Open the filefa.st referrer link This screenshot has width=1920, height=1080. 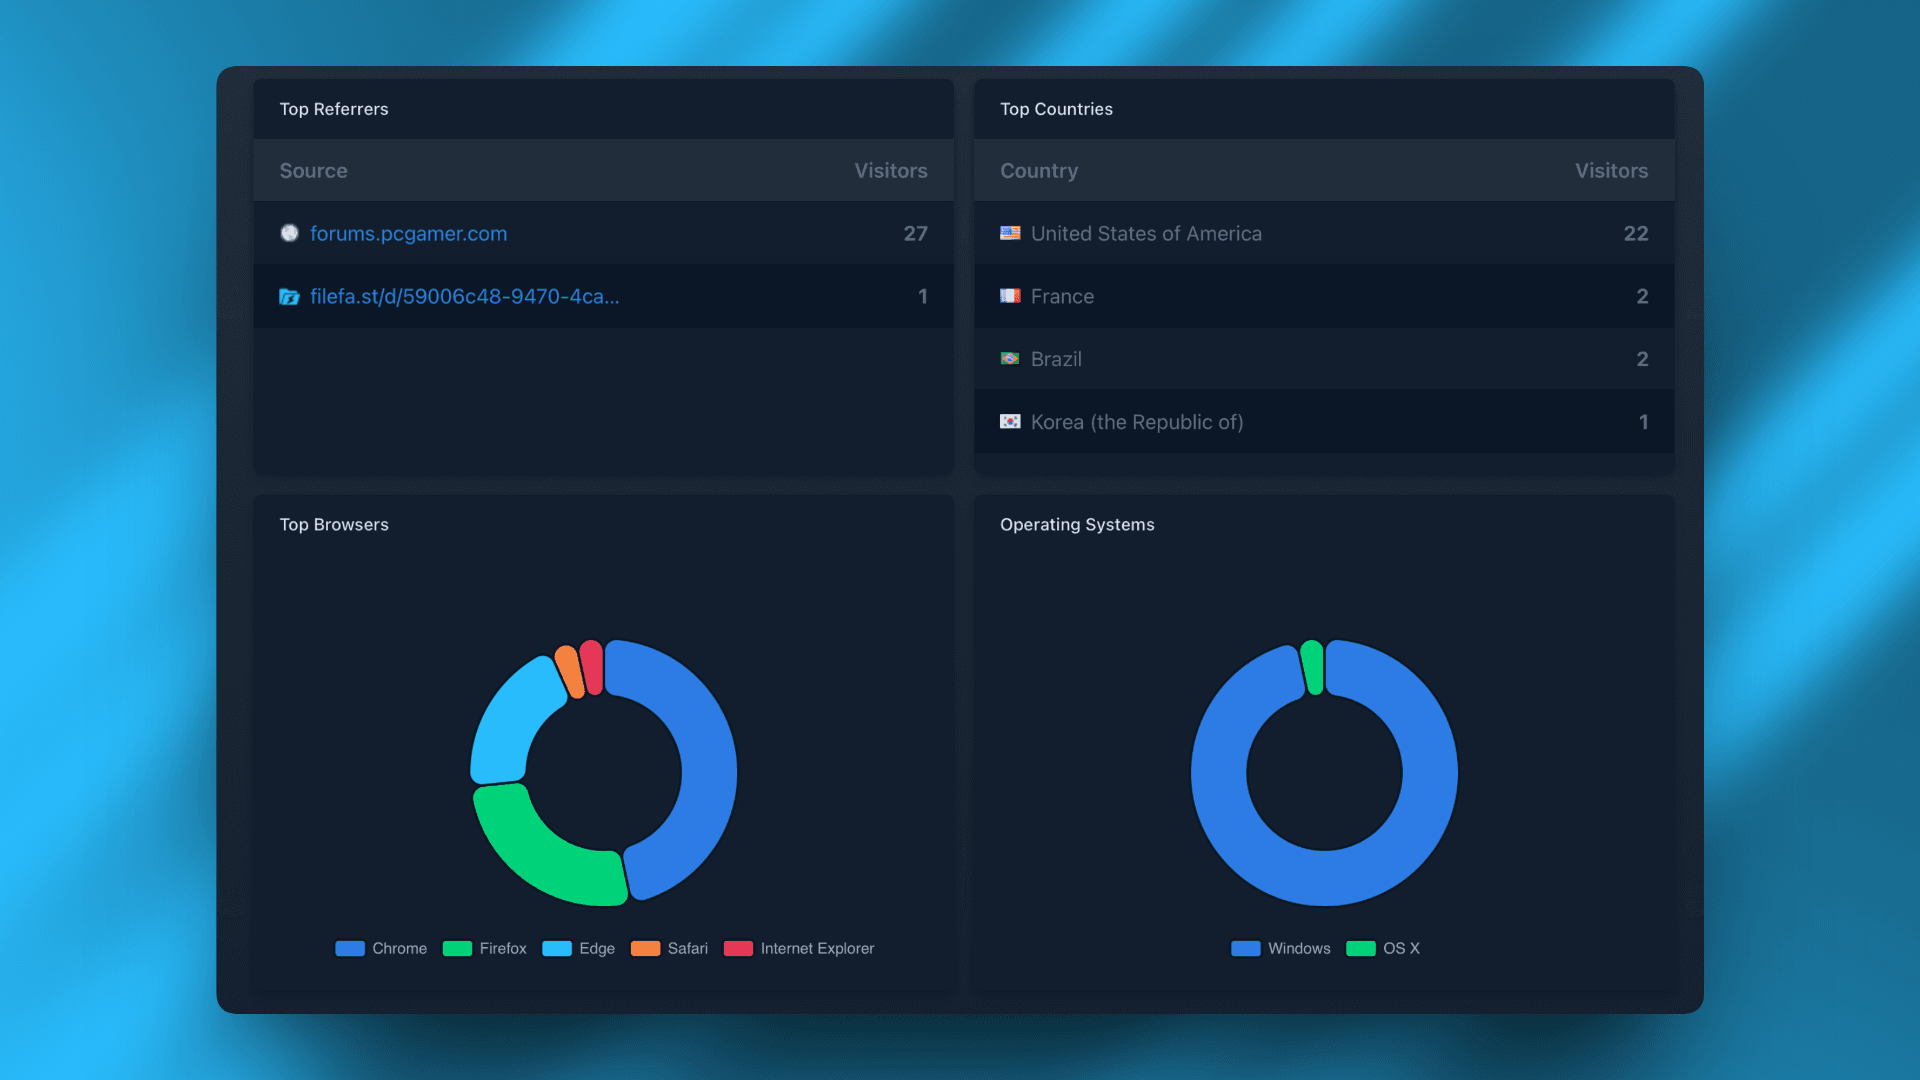(464, 297)
